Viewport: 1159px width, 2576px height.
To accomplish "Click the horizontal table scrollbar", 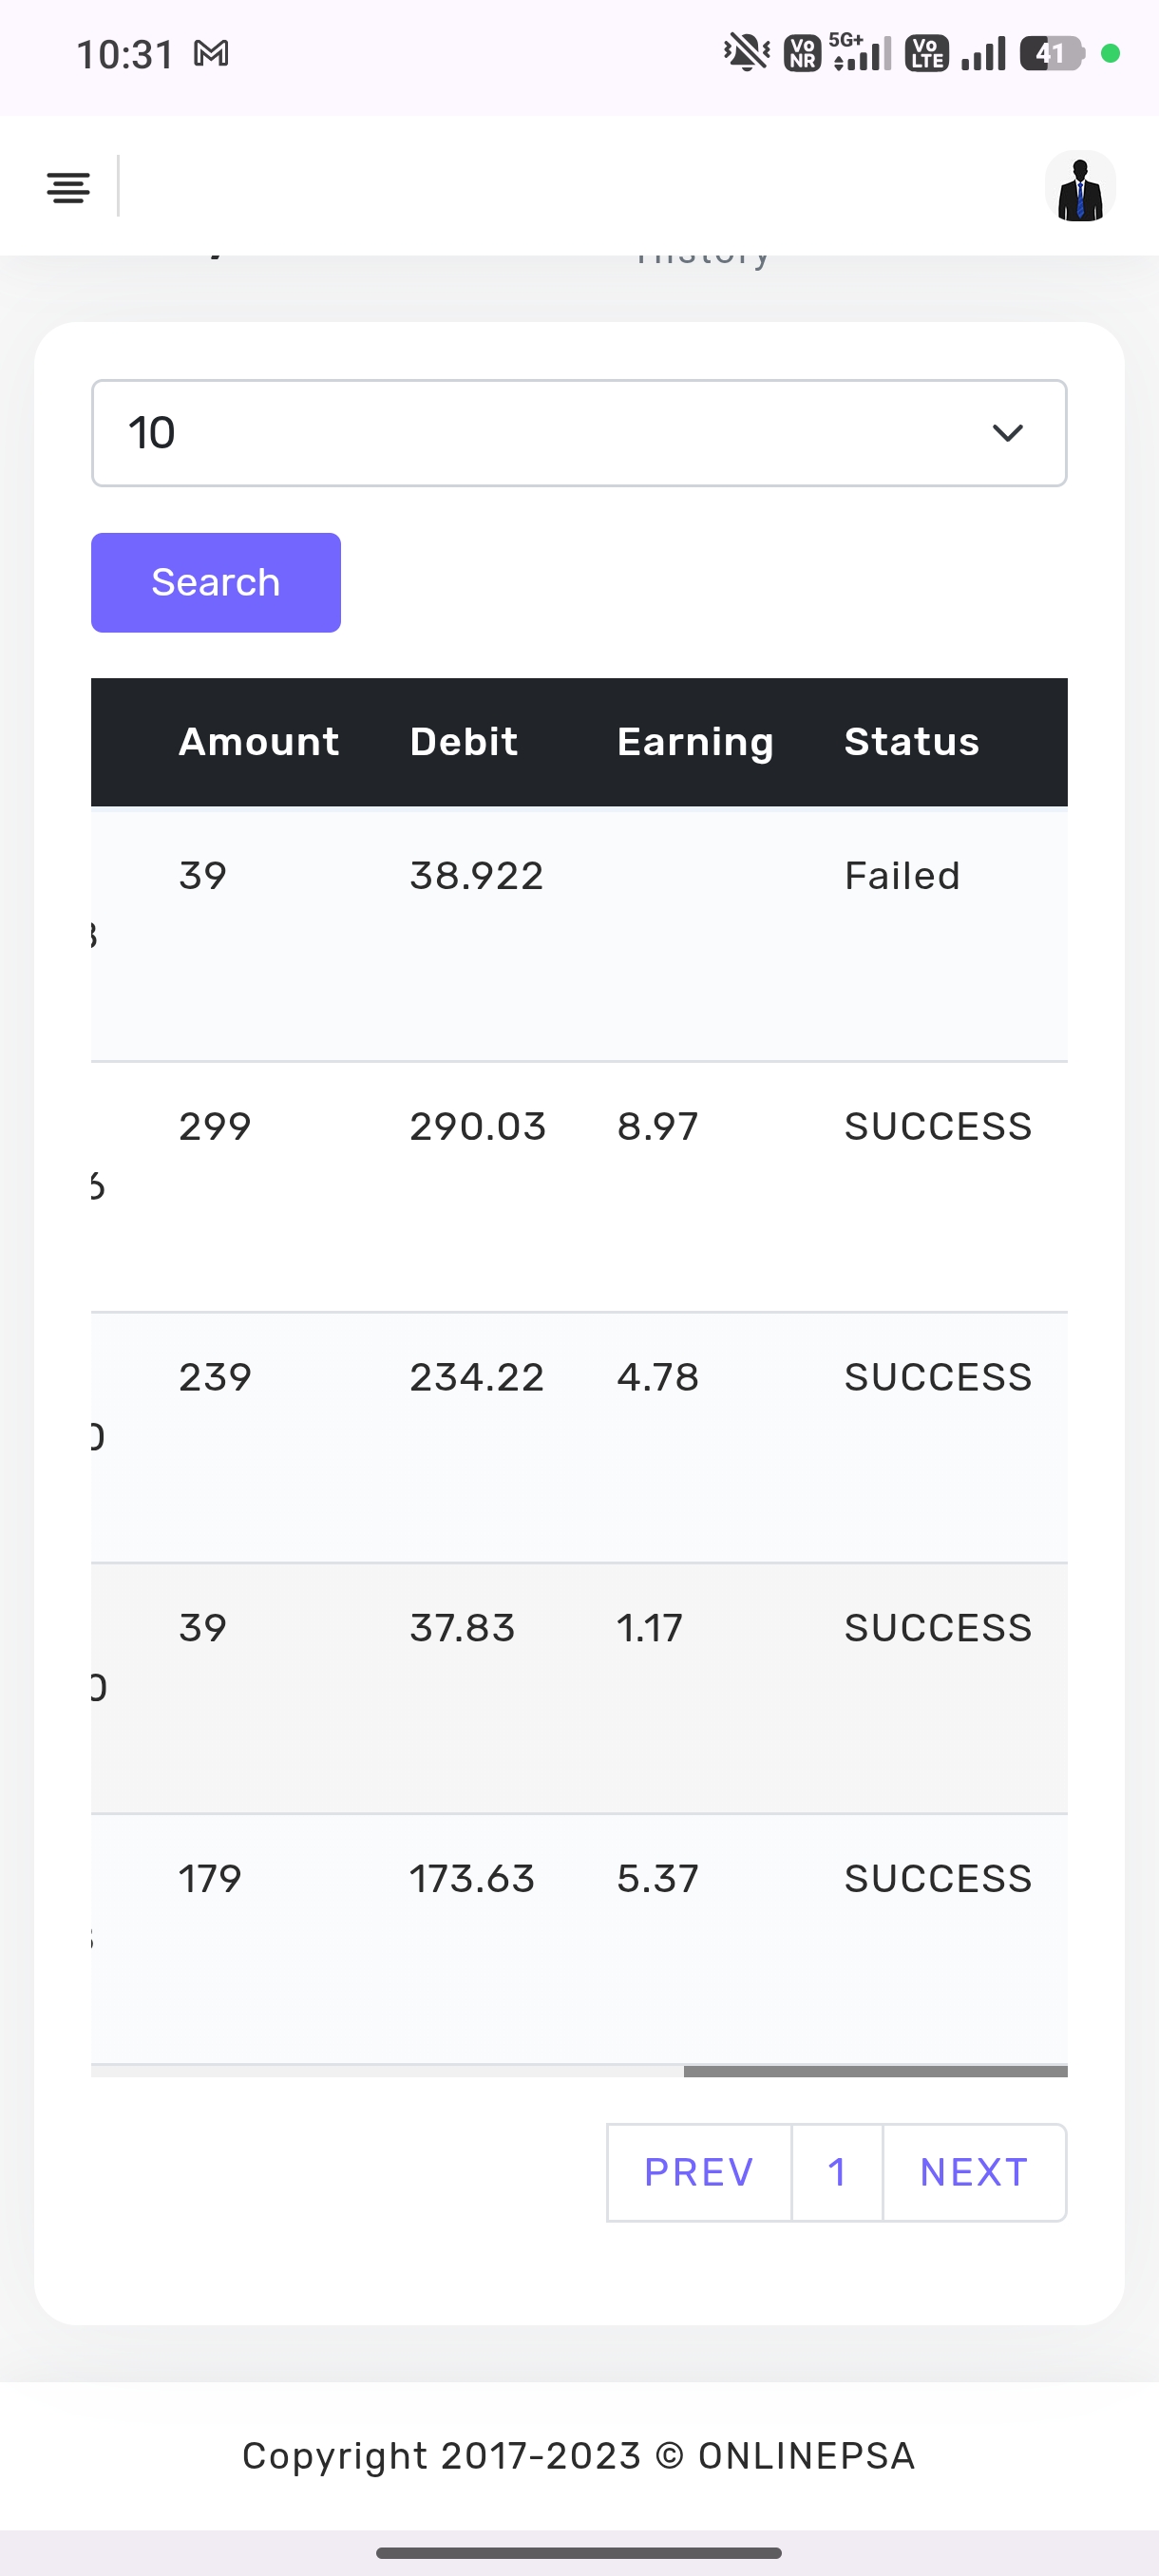I will point(875,2071).
